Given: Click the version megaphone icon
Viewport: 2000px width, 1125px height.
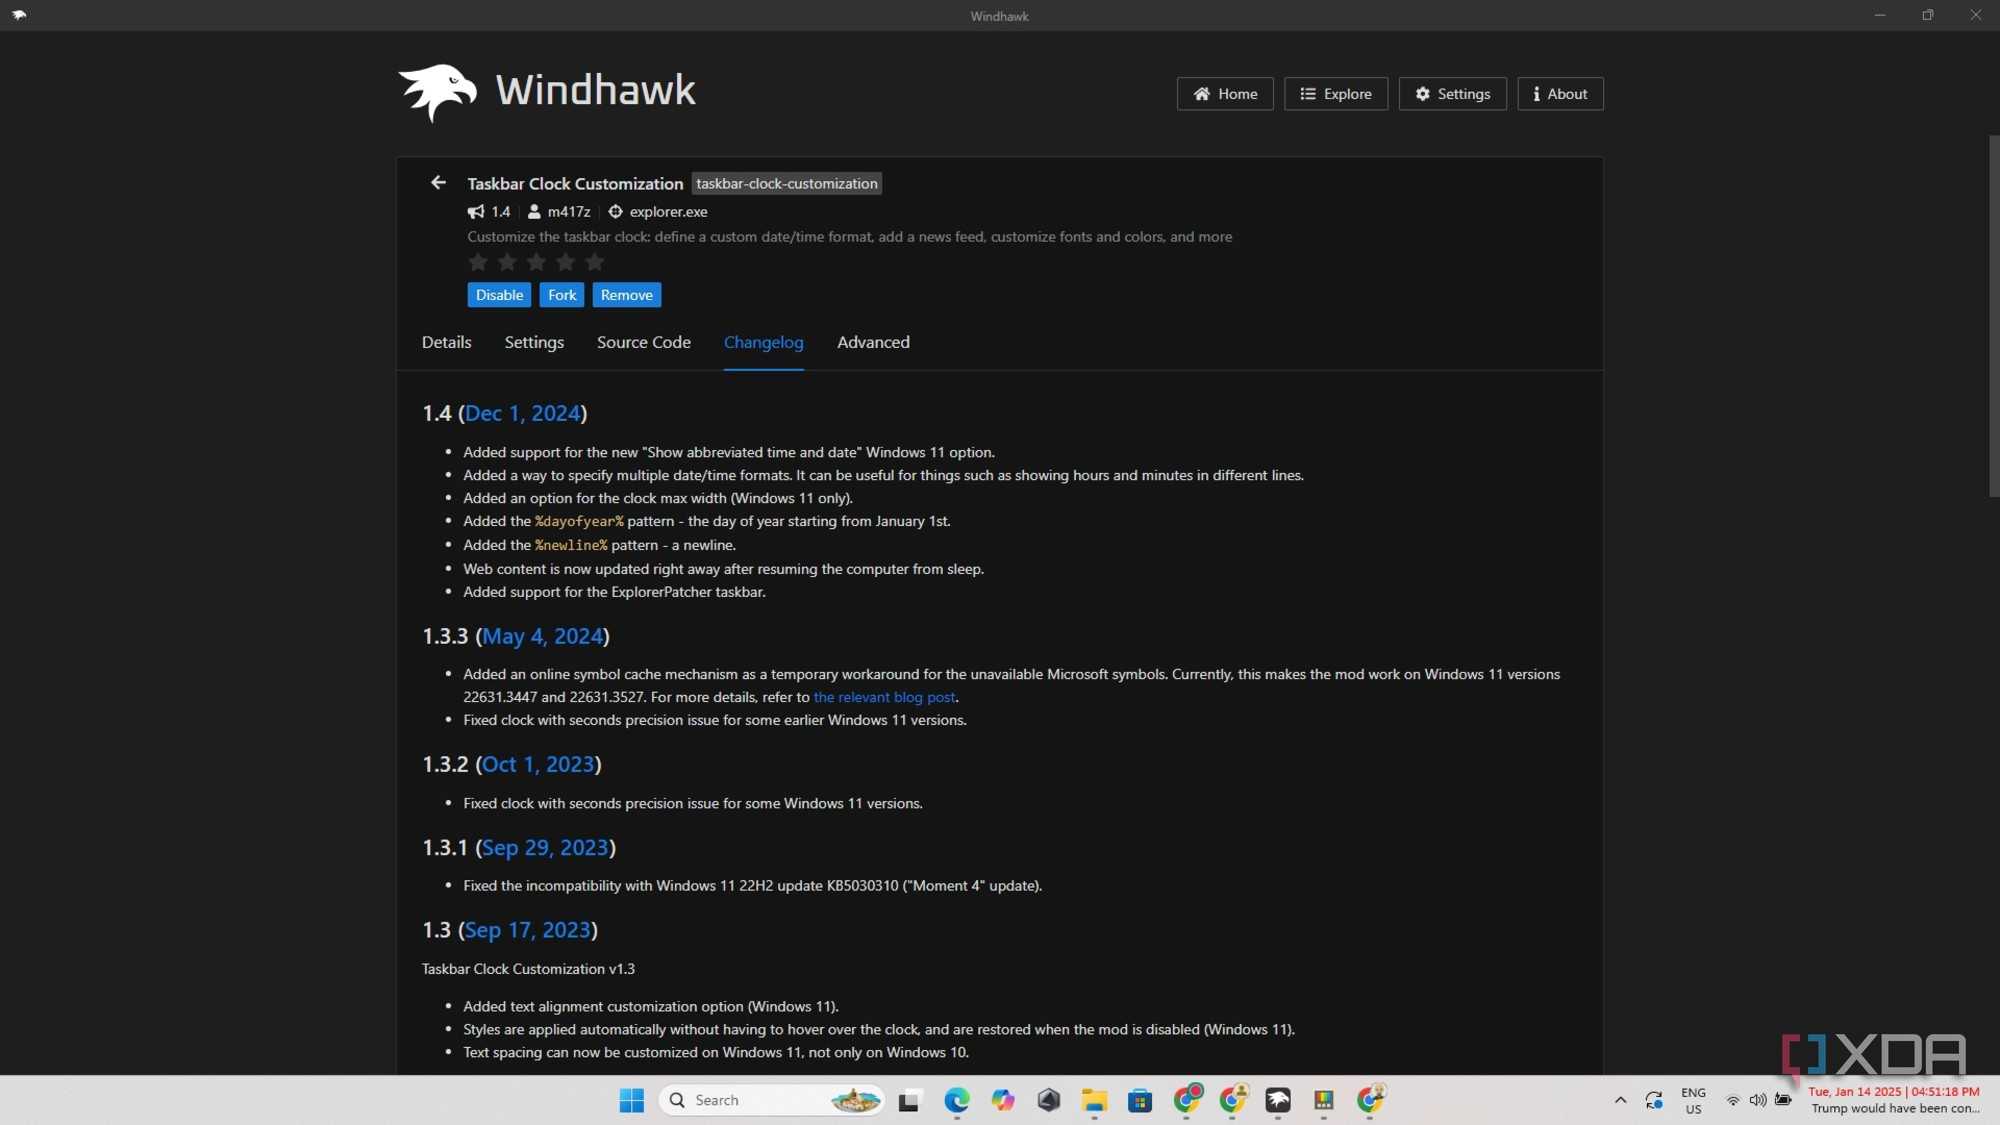Looking at the screenshot, I should pos(476,212).
